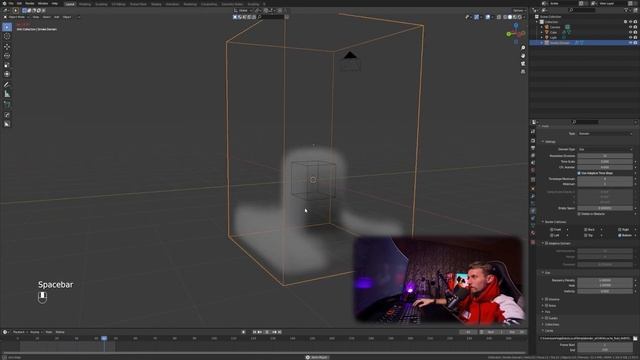Switch perspective/orthographic grid icon
640x360 pixels.
pyautogui.click(x=523, y=71)
